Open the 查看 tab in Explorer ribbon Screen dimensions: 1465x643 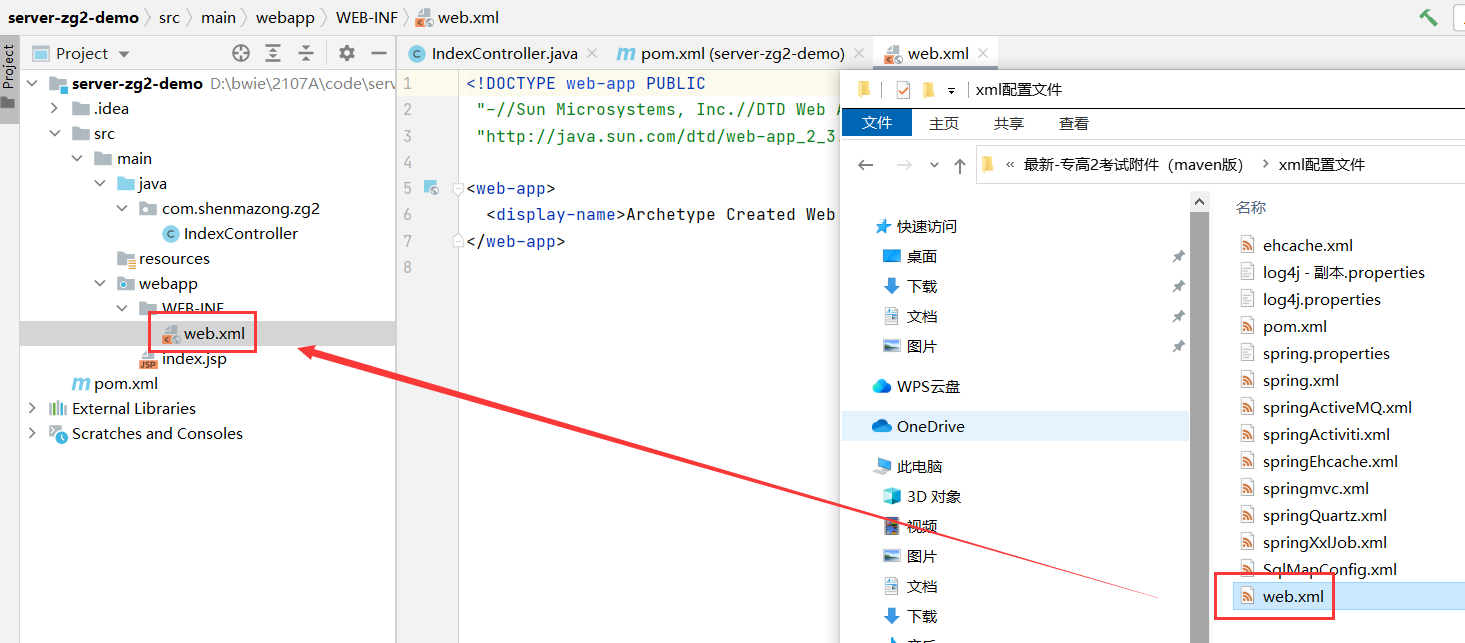coord(1074,123)
